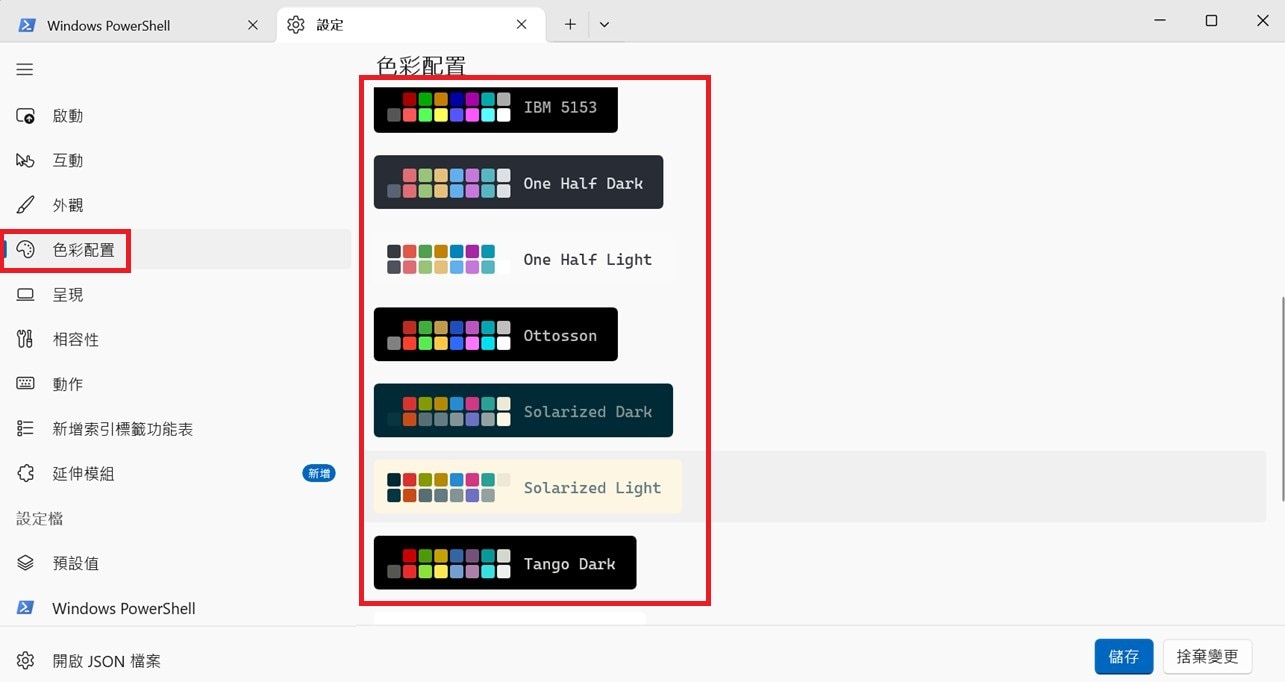
Task: Open the 呈現 settings page
Action: pyautogui.click(x=178, y=295)
